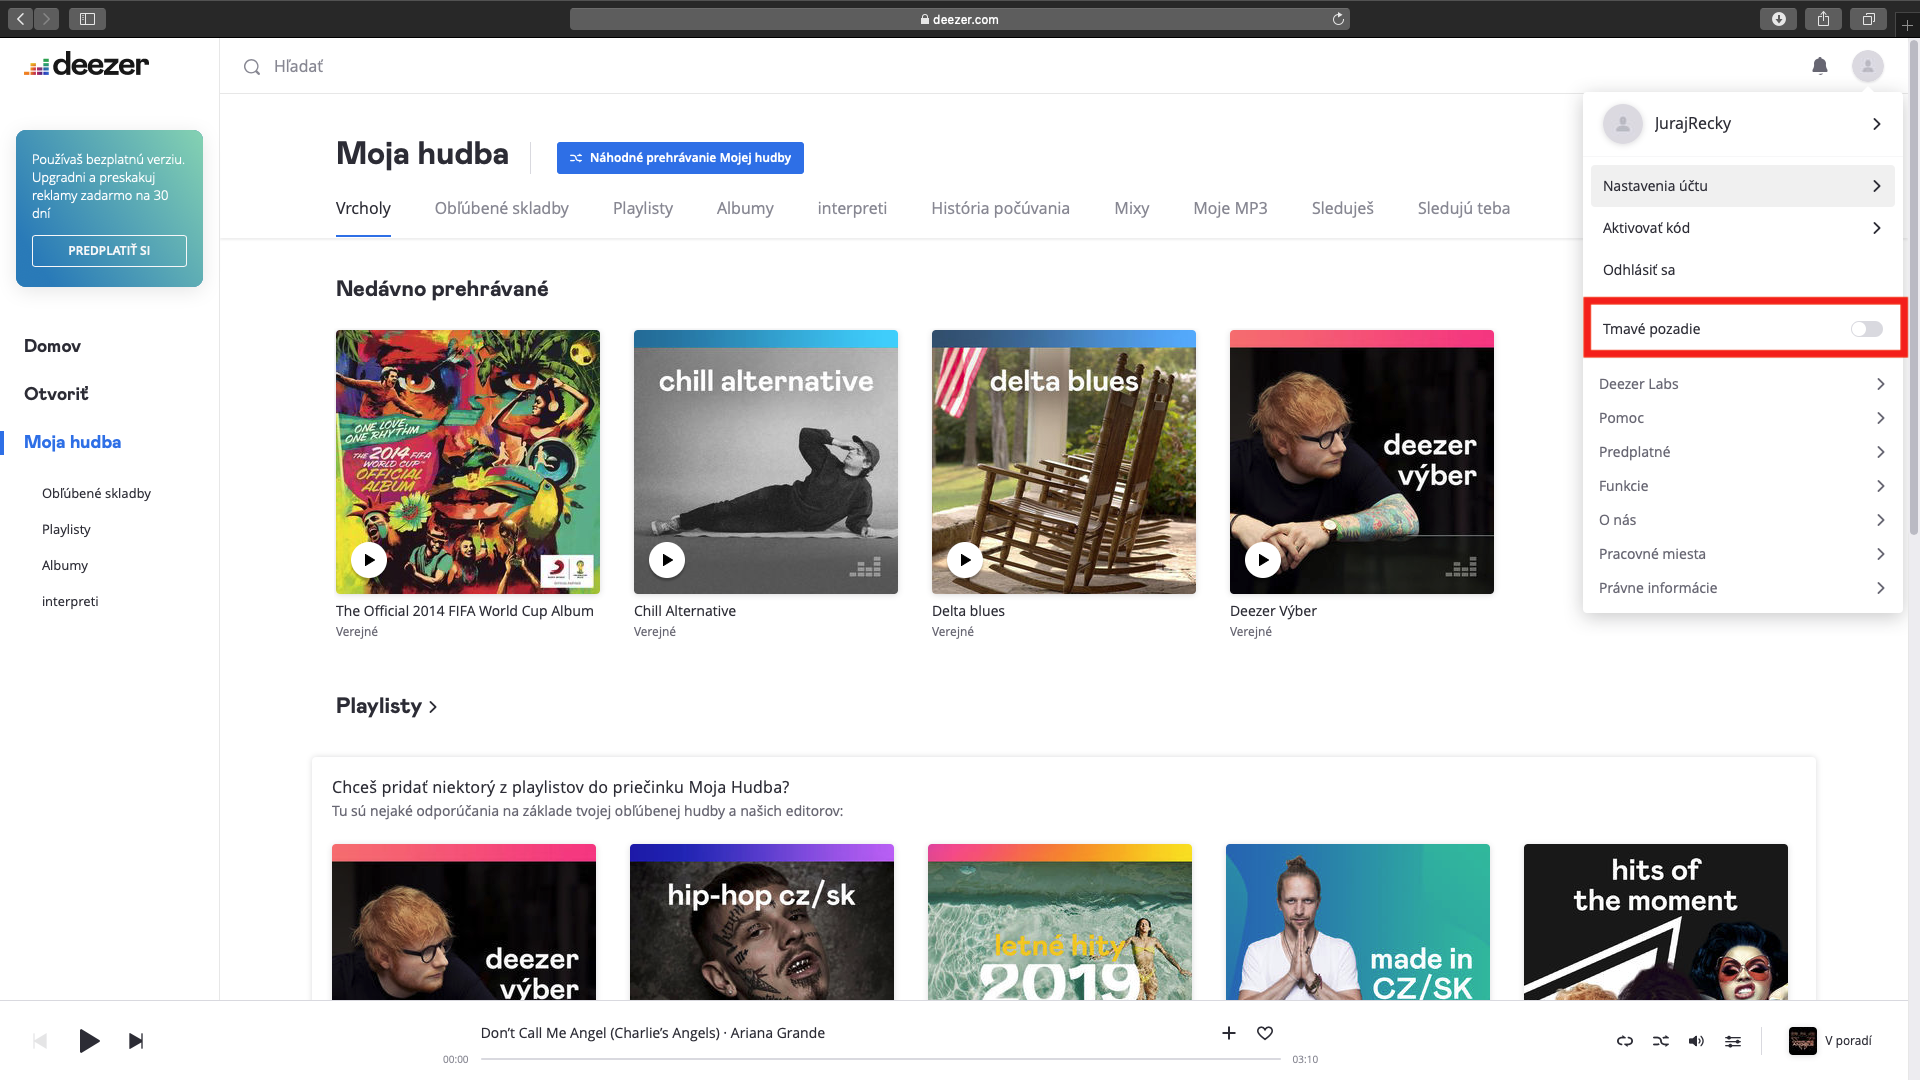Image resolution: width=1920 pixels, height=1080 pixels.
Task: Play the Delta blues playlist
Action: click(965, 560)
